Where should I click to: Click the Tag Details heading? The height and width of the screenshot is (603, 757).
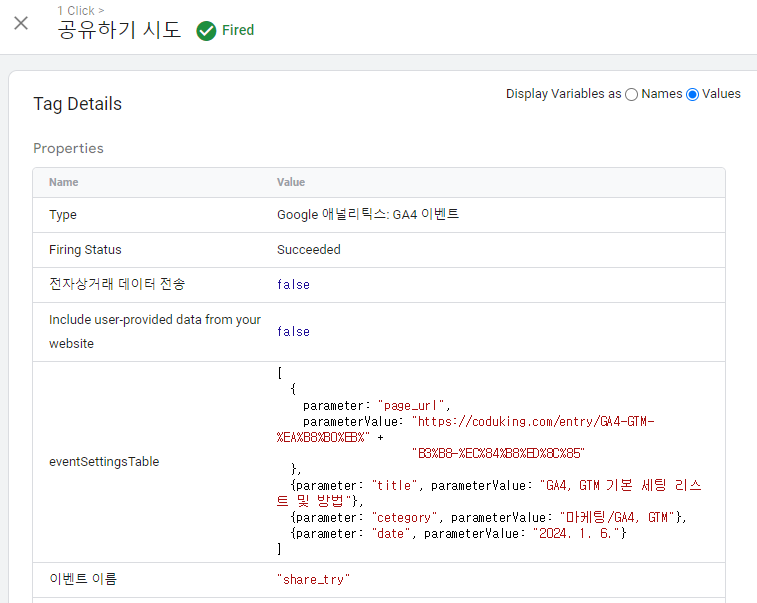(77, 104)
